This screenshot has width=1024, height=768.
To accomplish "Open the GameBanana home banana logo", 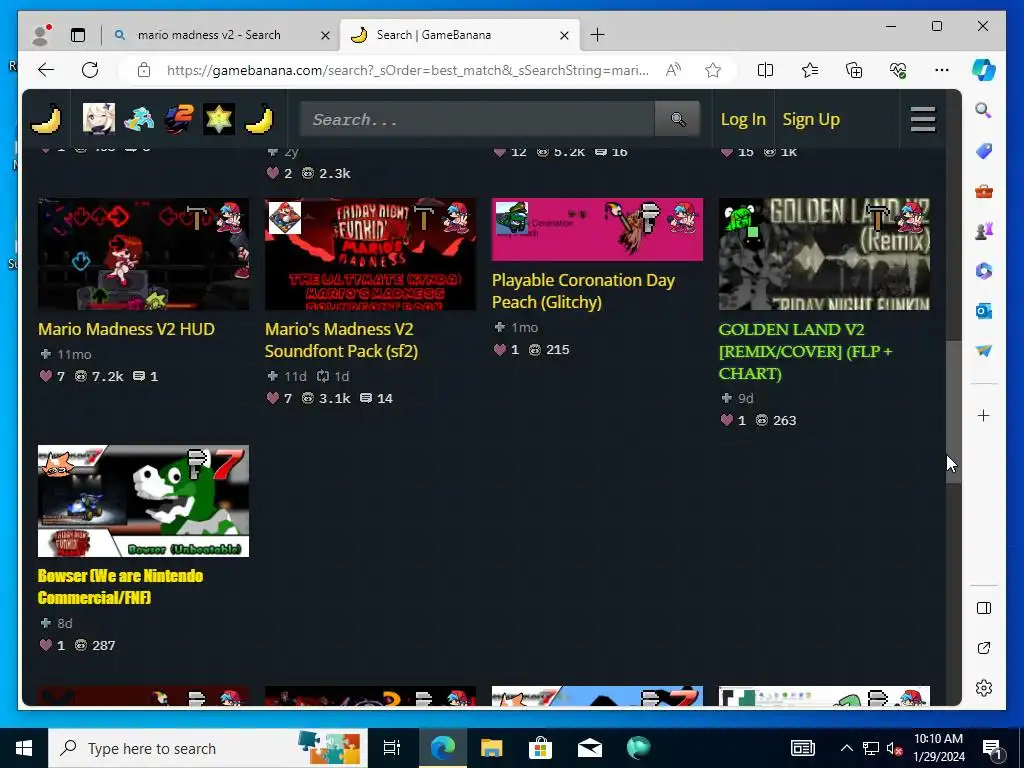I will (46, 120).
